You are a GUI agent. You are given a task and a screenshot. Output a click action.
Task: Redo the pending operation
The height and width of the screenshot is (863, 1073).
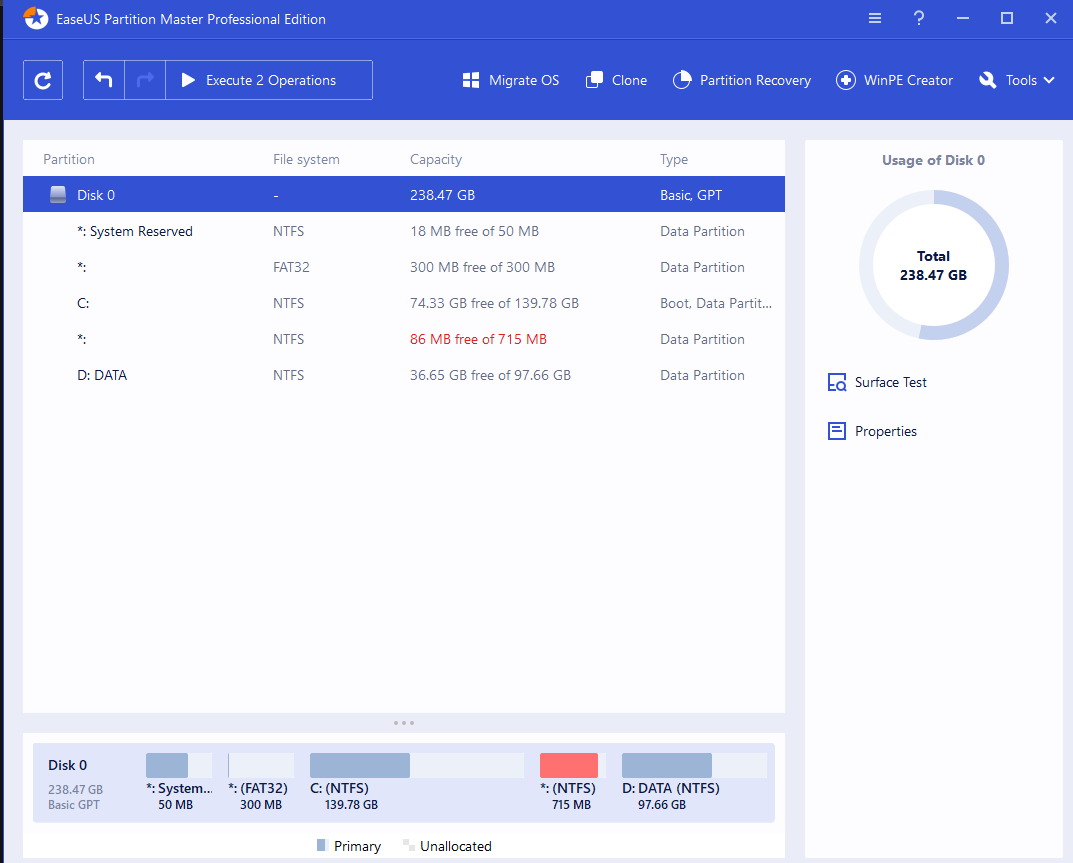[145, 80]
